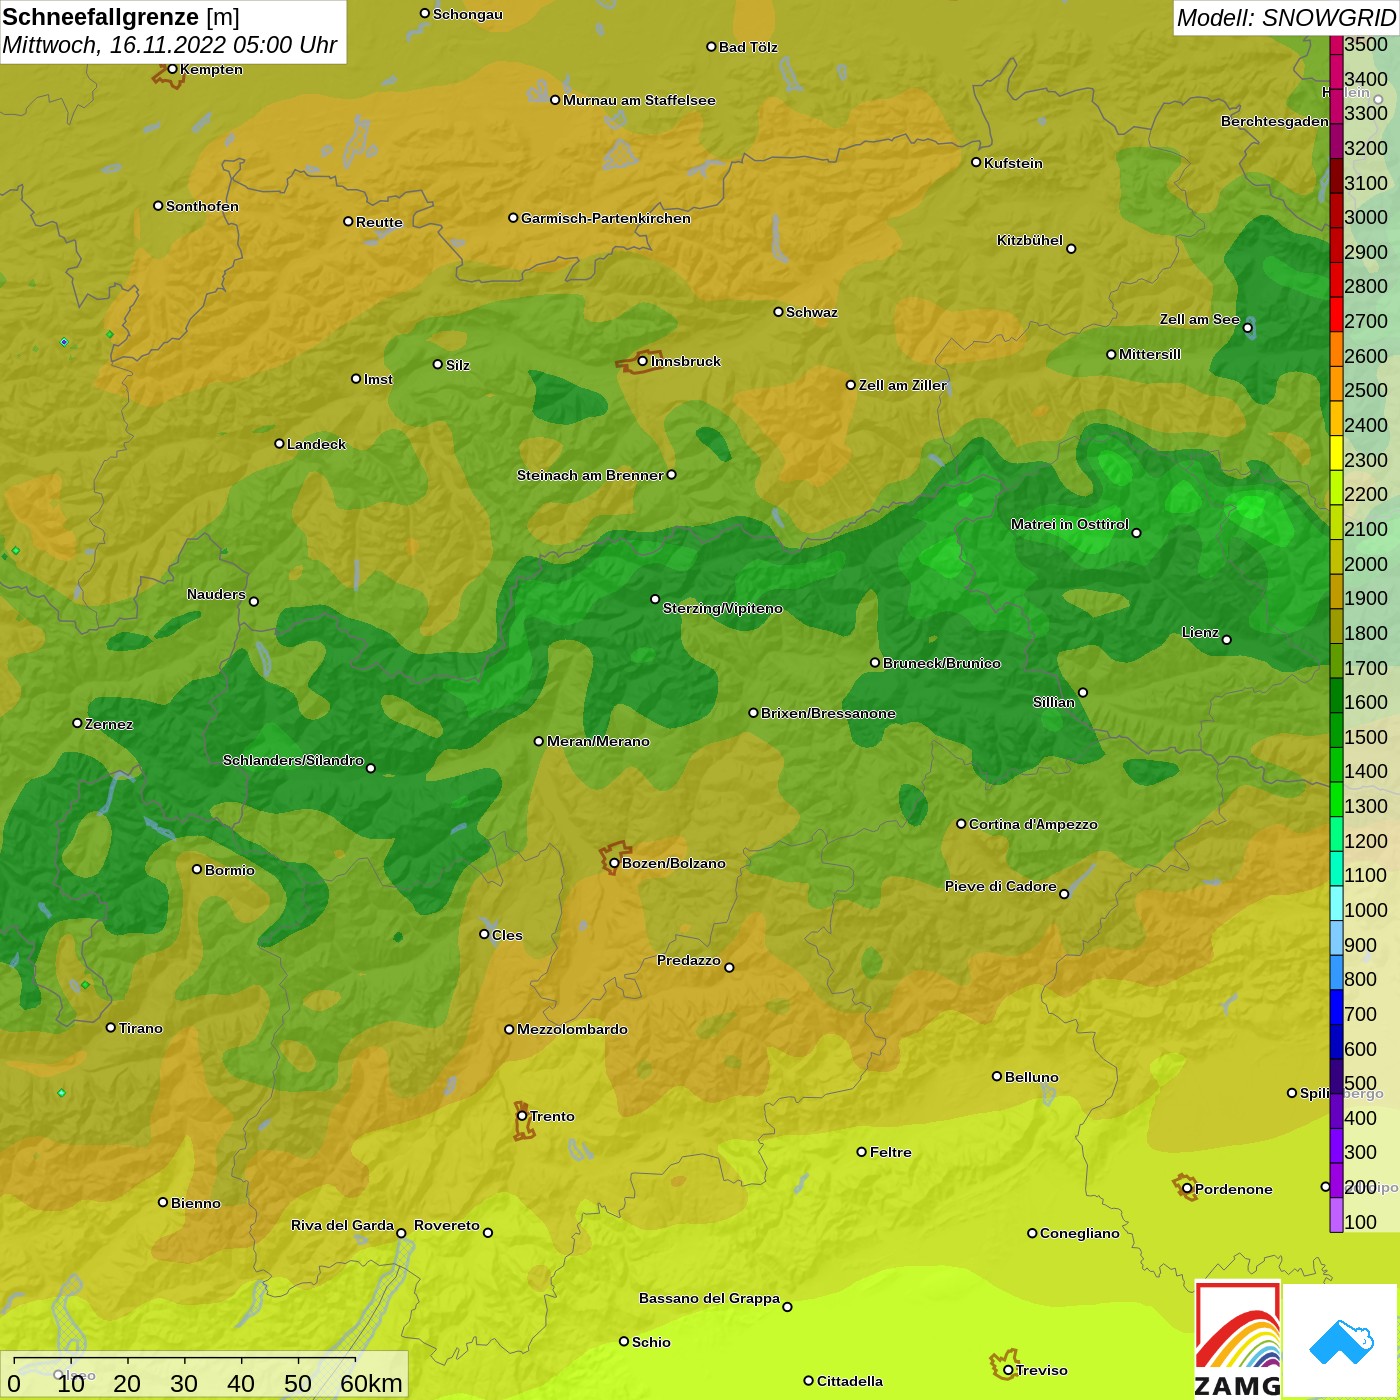Click the Predazzo location dot
The image size is (1400, 1400).
729,967
